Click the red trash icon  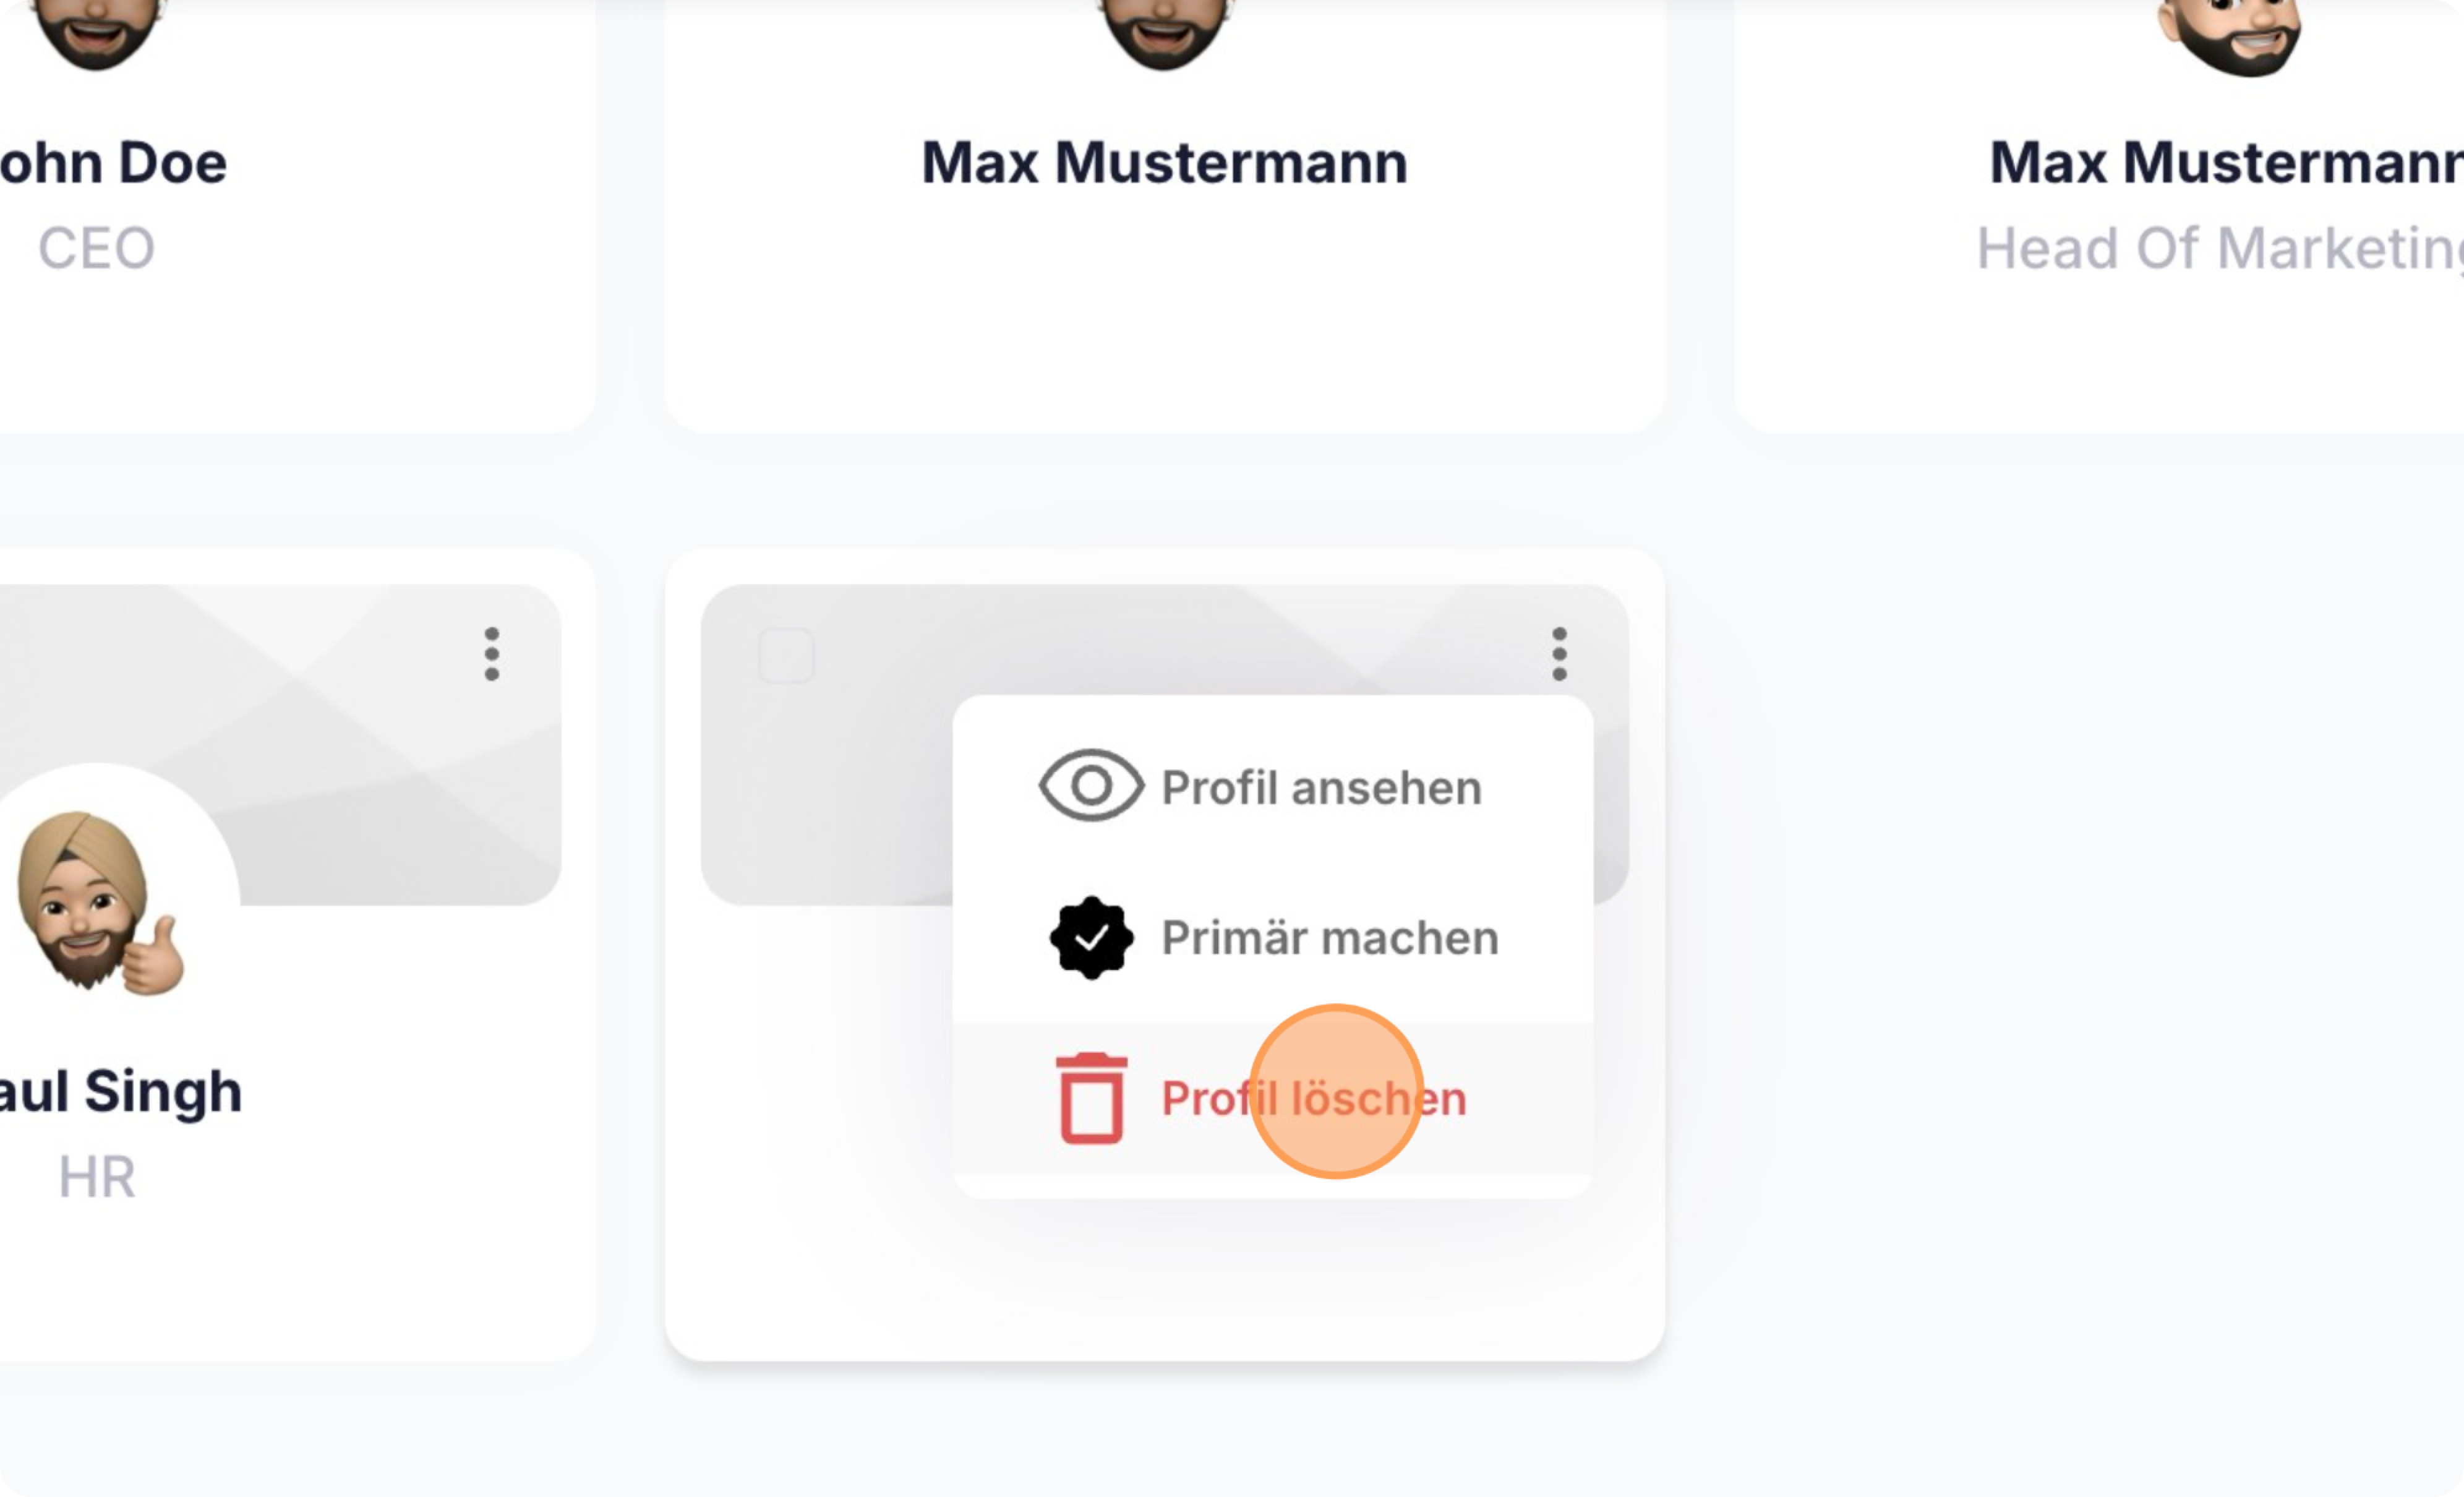[1091, 1098]
